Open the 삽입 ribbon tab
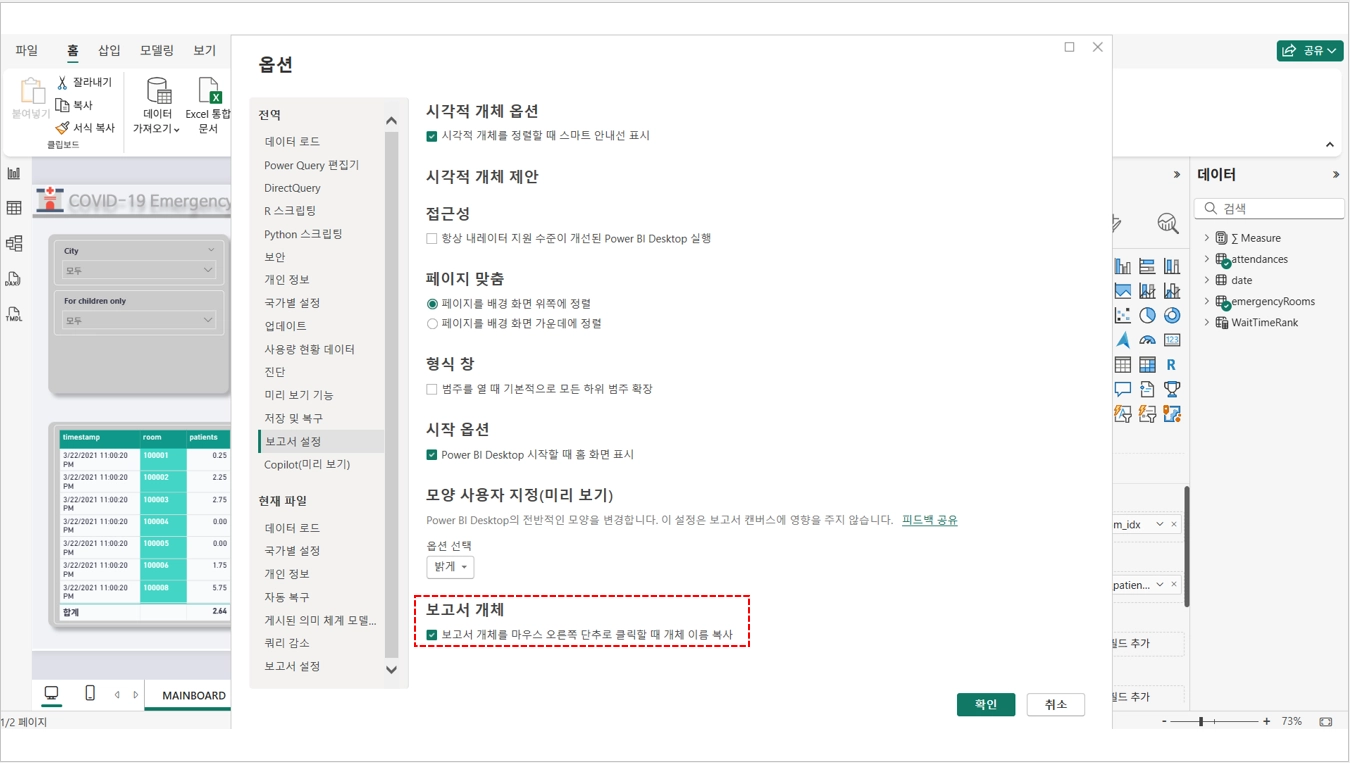This screenshot has height=763, width=1350. pos(109,50)
